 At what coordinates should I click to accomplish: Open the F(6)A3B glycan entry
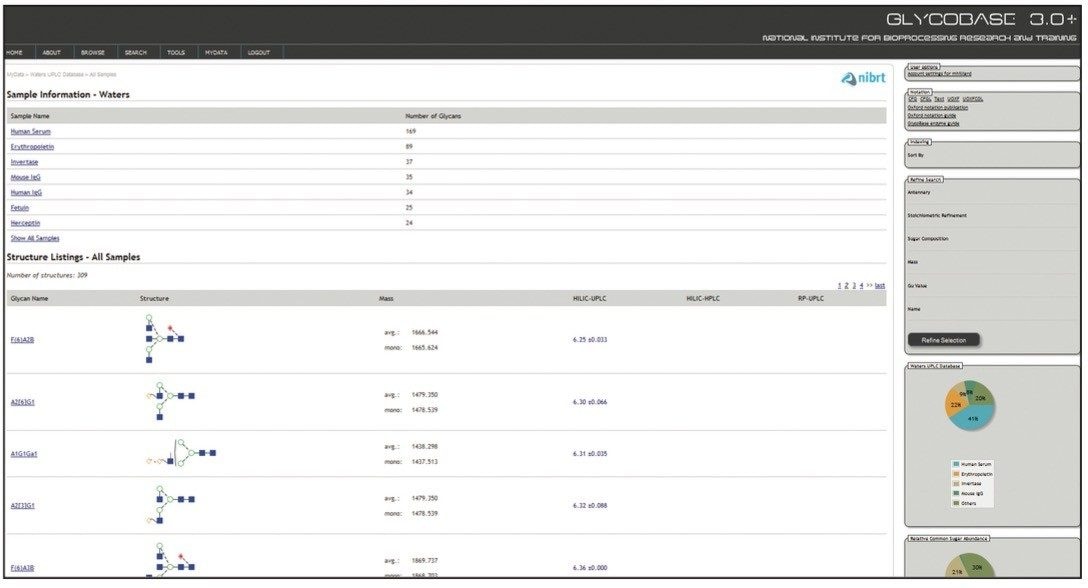click(22, 569)
